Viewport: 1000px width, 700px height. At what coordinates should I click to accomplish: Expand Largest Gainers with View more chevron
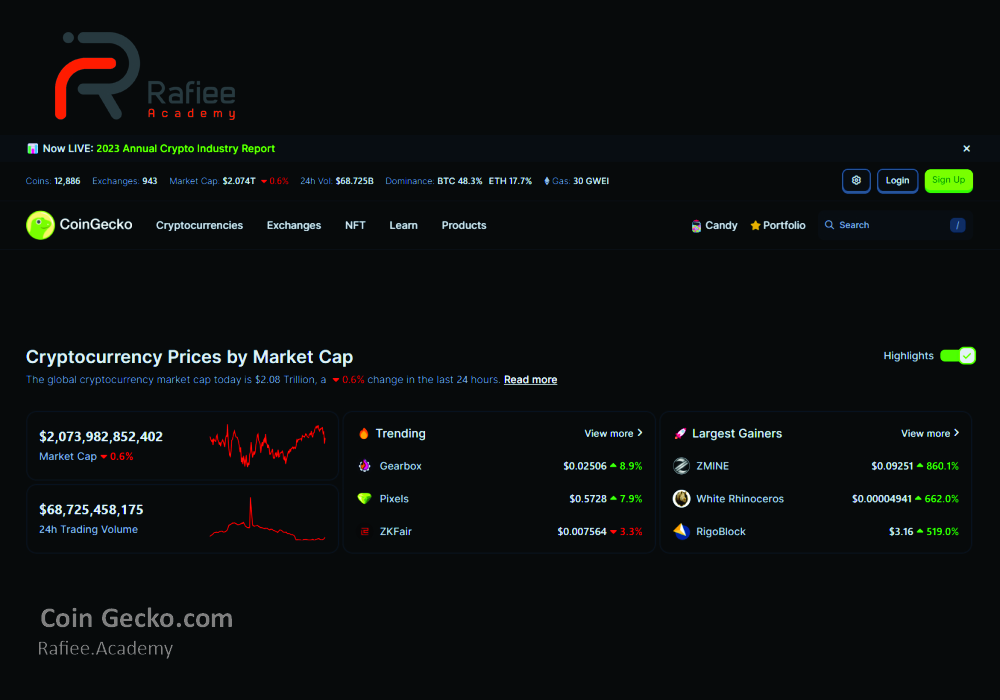coord(930,434)
